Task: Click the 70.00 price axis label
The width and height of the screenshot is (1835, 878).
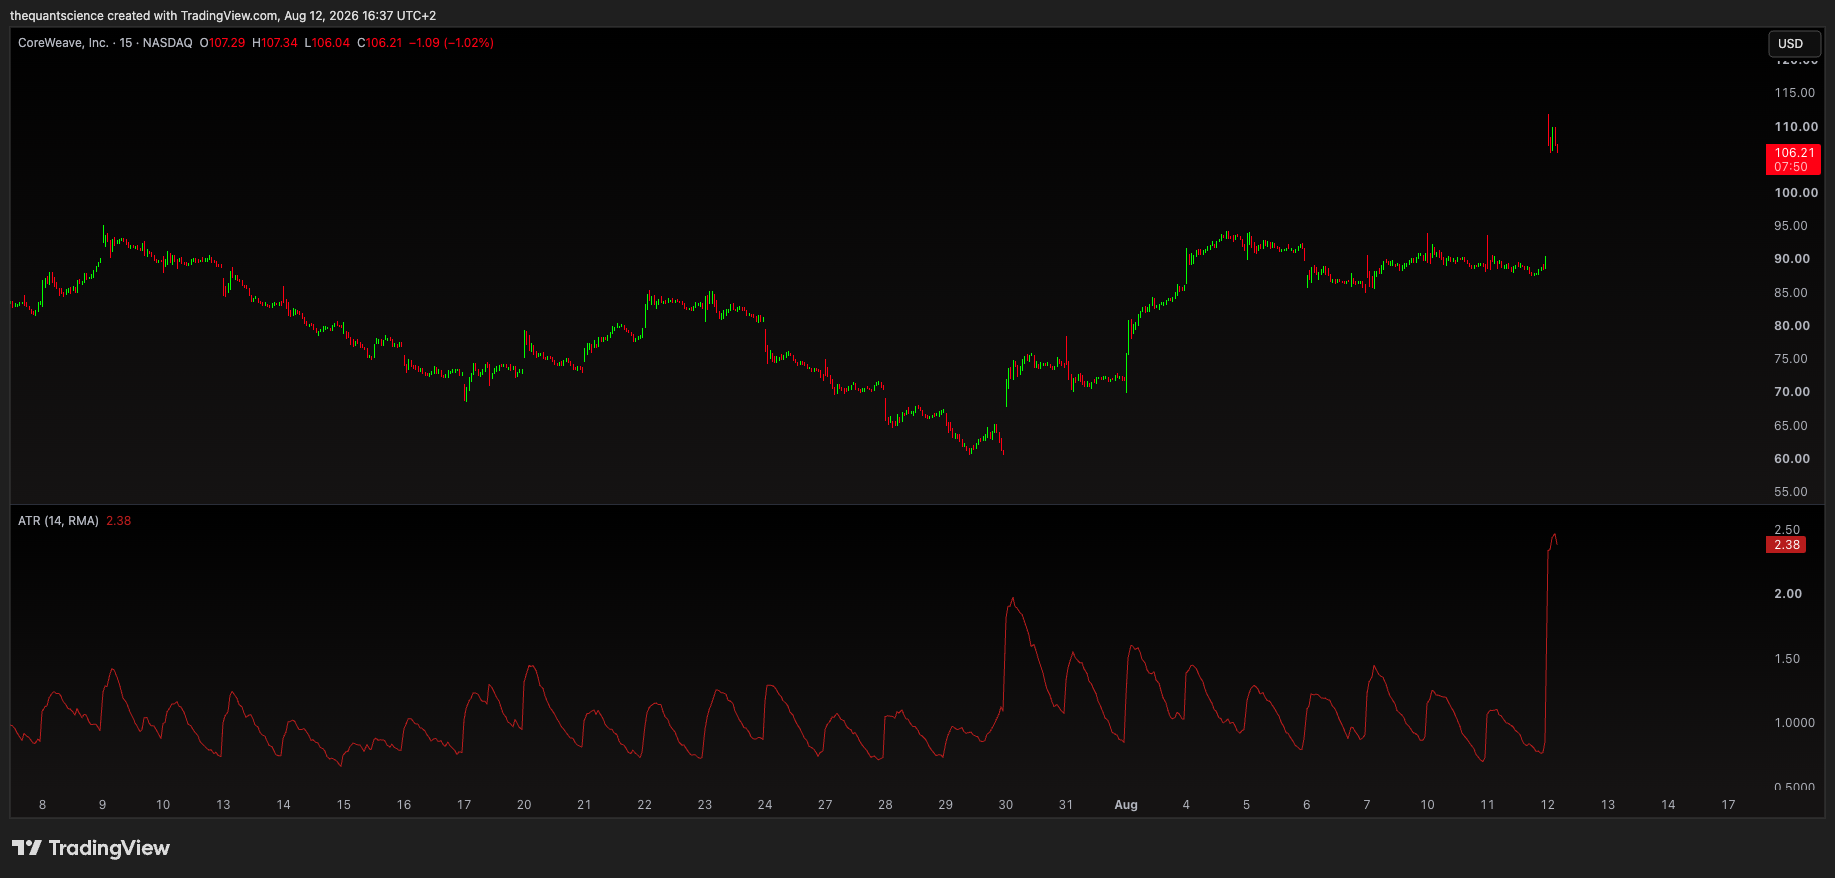Action: point(1792,392)
